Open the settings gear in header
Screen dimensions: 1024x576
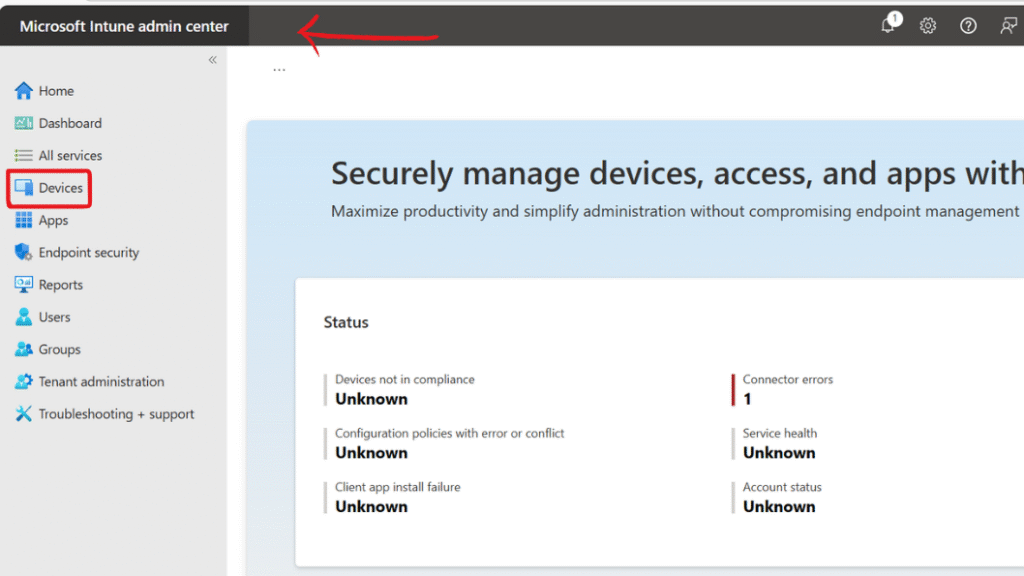pos(928,25)
